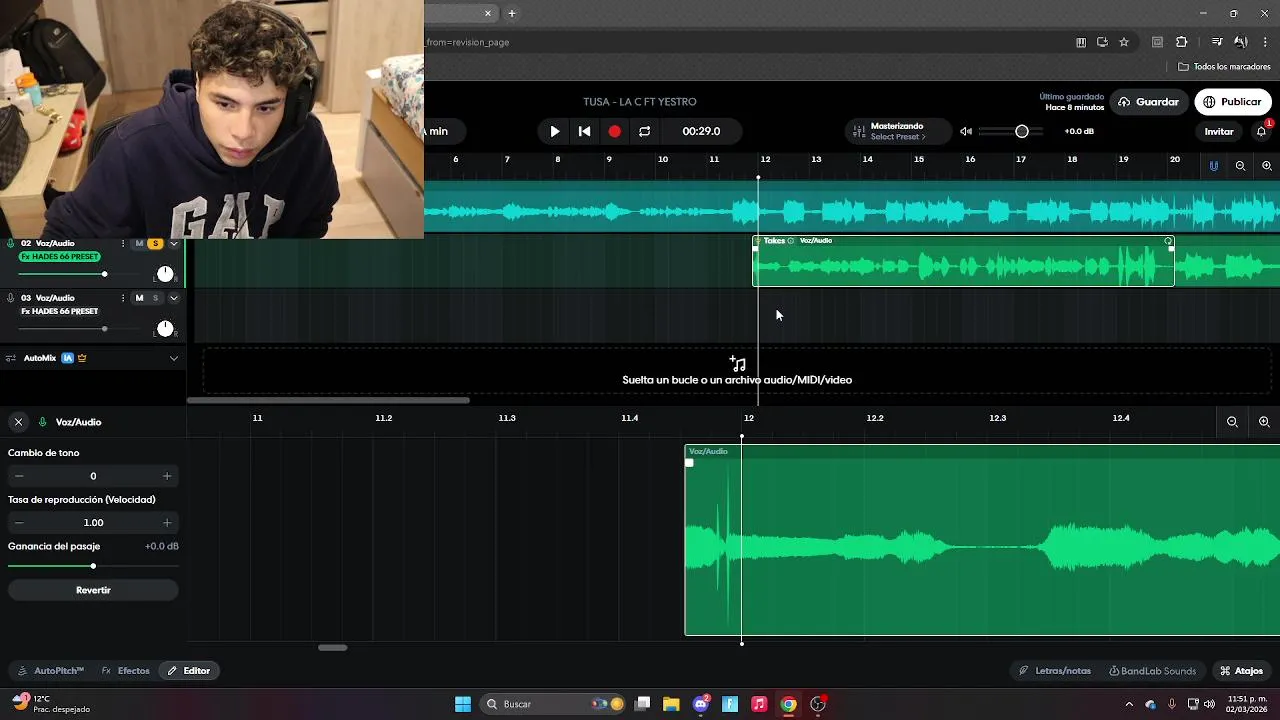Open the Letras/notas panel
Screen dimensions: 1280x720
pos(1055,671)
